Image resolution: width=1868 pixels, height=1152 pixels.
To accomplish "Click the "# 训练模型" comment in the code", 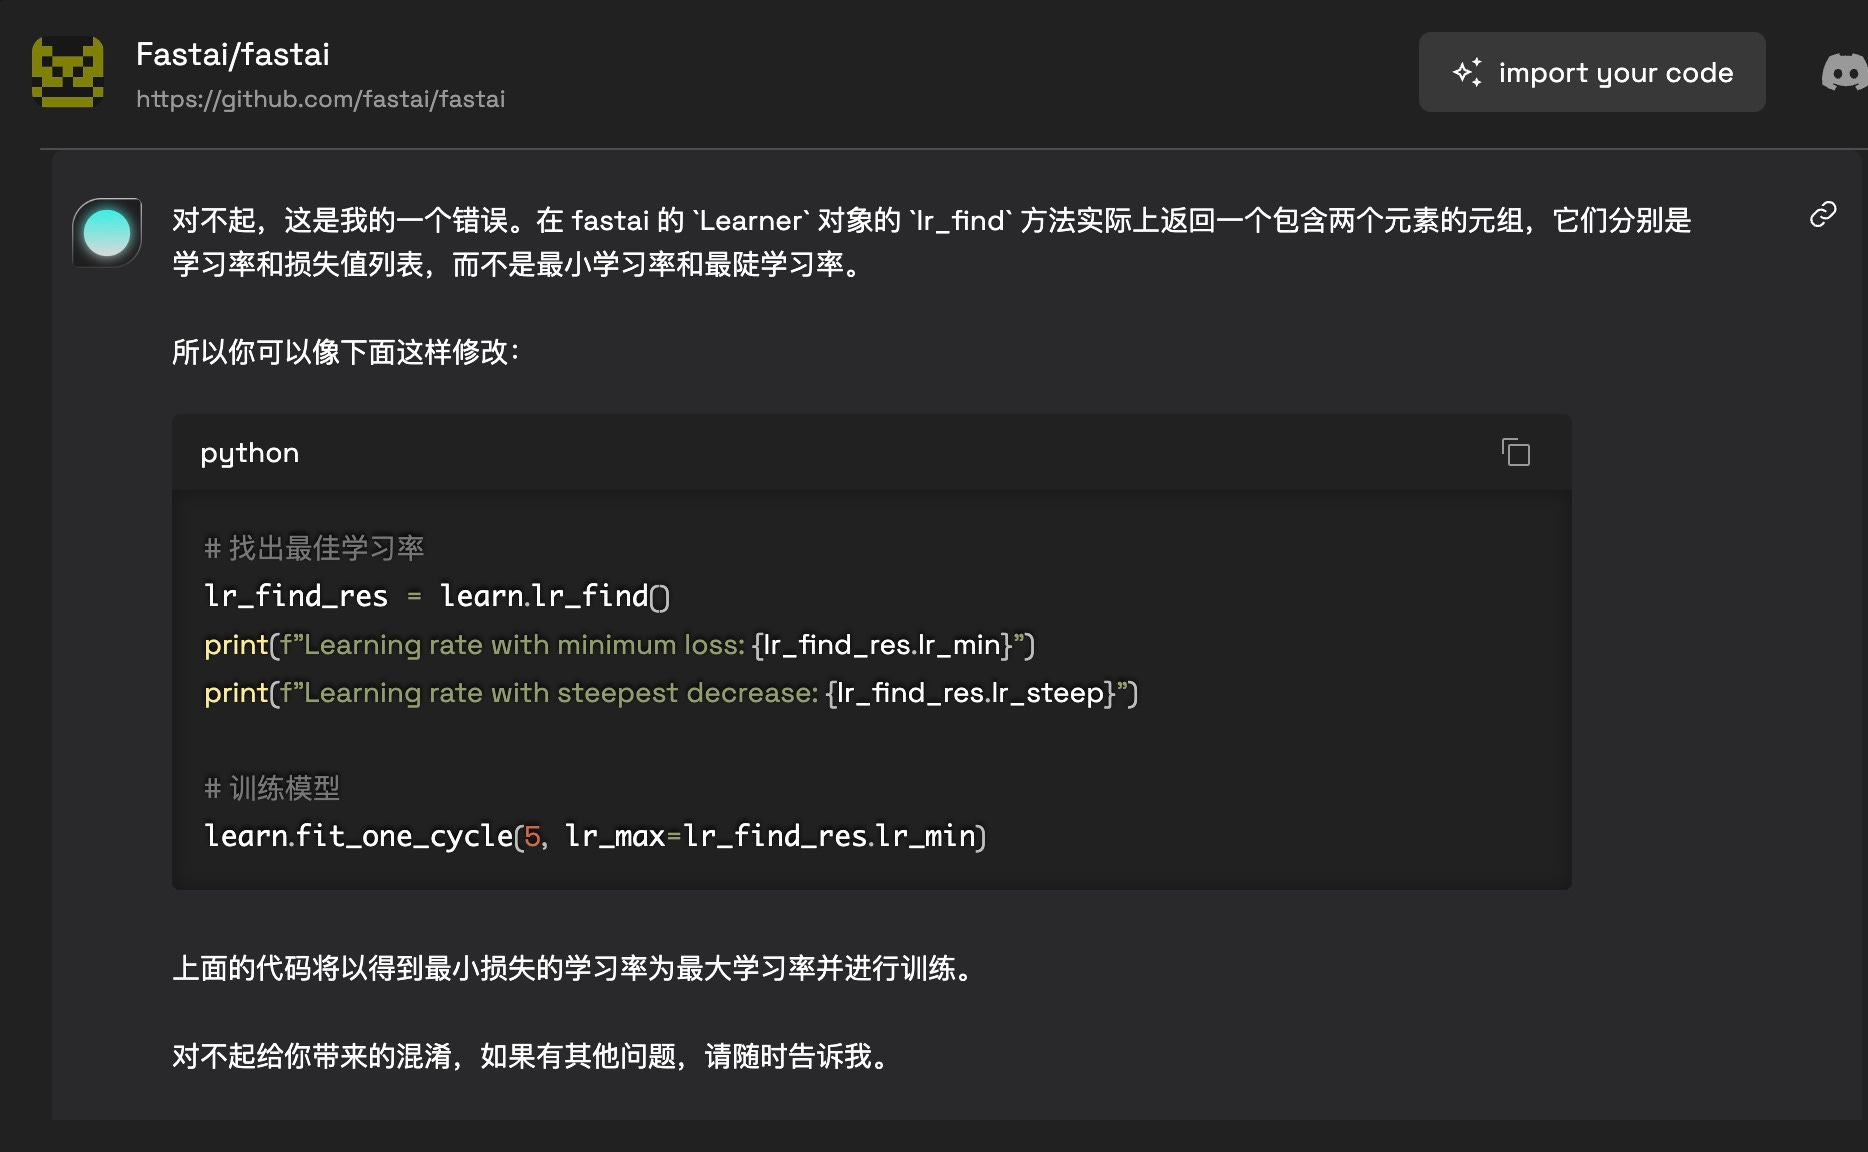I will click(272, 788).
